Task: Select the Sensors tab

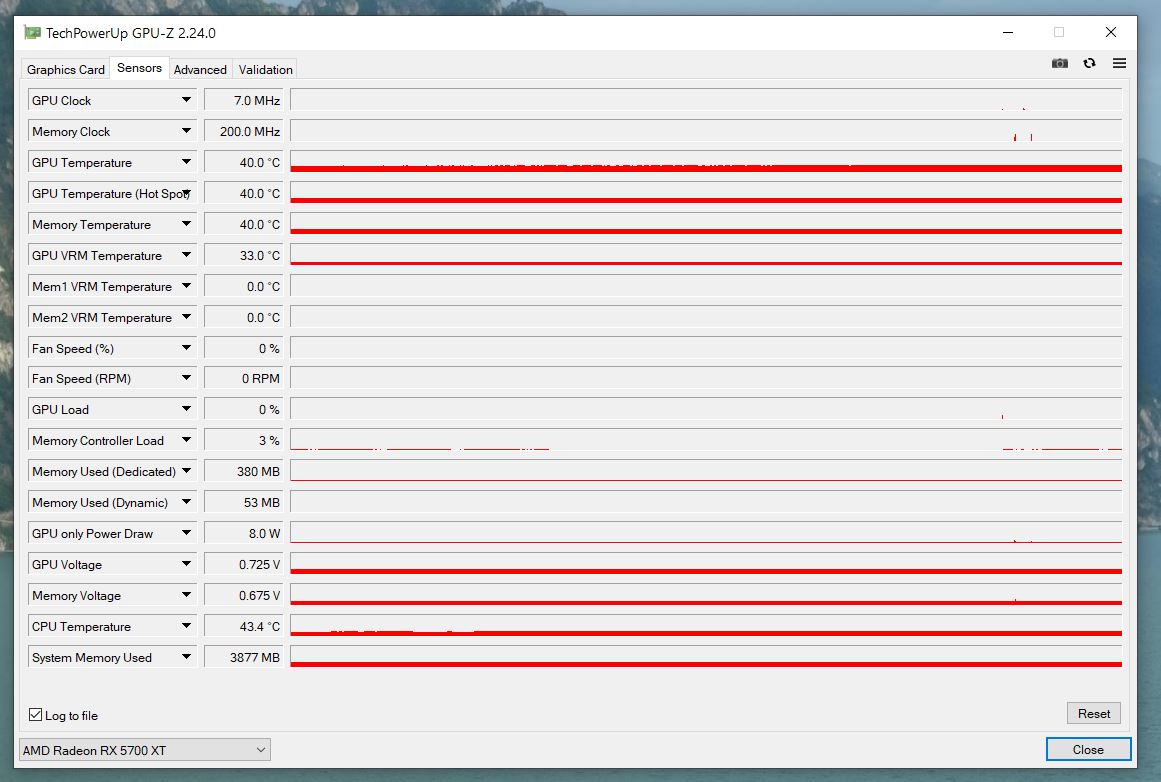Action: point(139,68)
